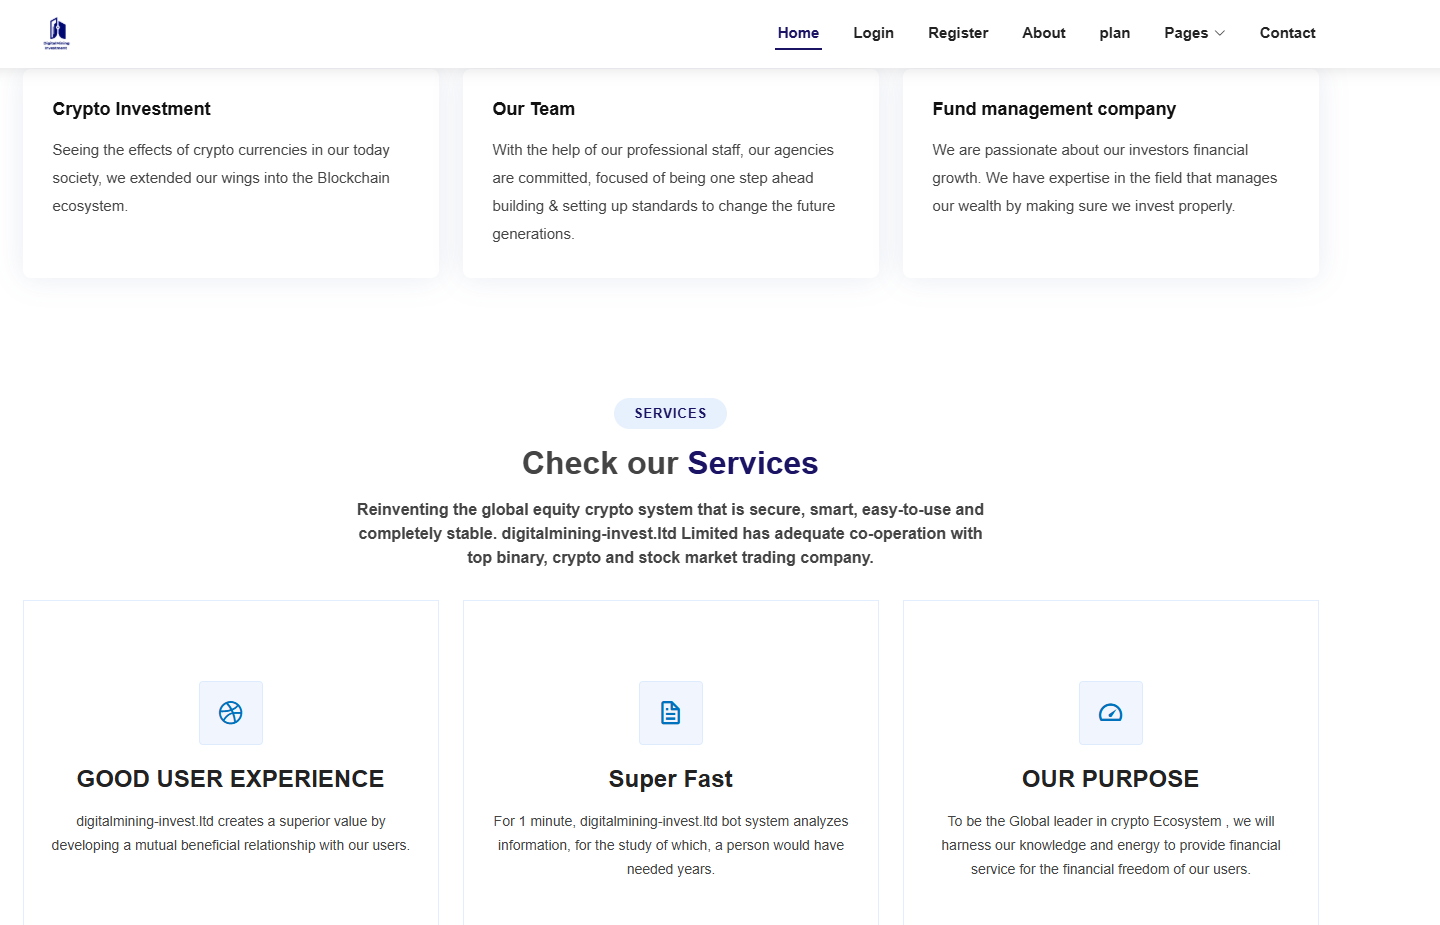The width and height of the screenshot is (1440, 925).
Task: Go to the Home nav item
Action: [x=798, y=33]
